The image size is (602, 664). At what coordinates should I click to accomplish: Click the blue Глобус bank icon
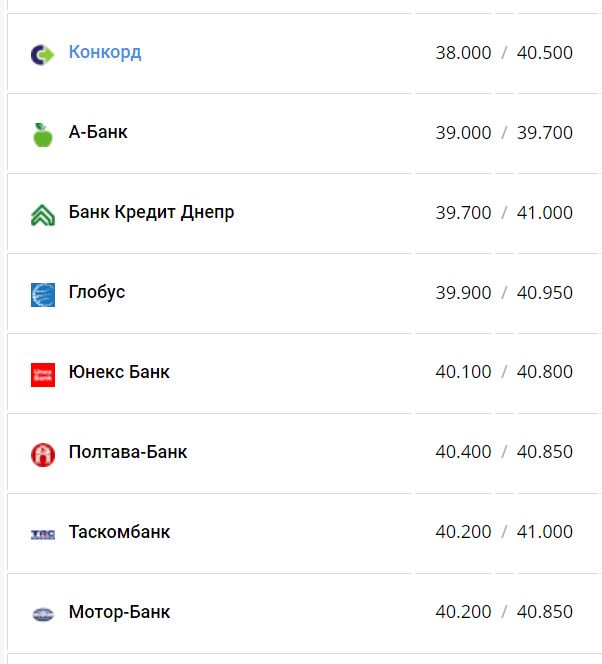pyautogui.click(x=43, y=294)
